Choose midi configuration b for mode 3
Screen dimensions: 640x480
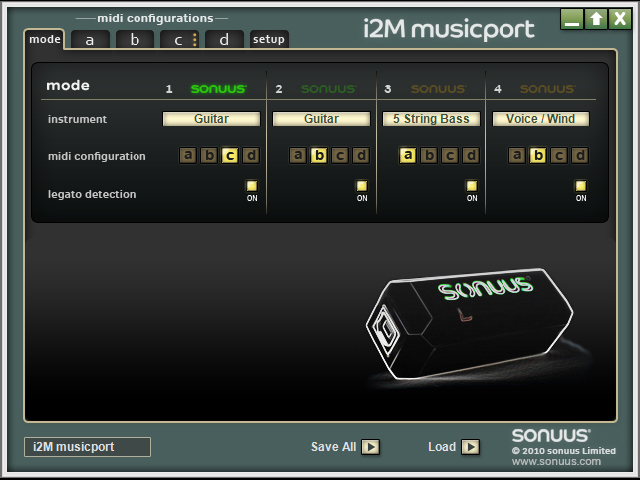pos(429,156)
